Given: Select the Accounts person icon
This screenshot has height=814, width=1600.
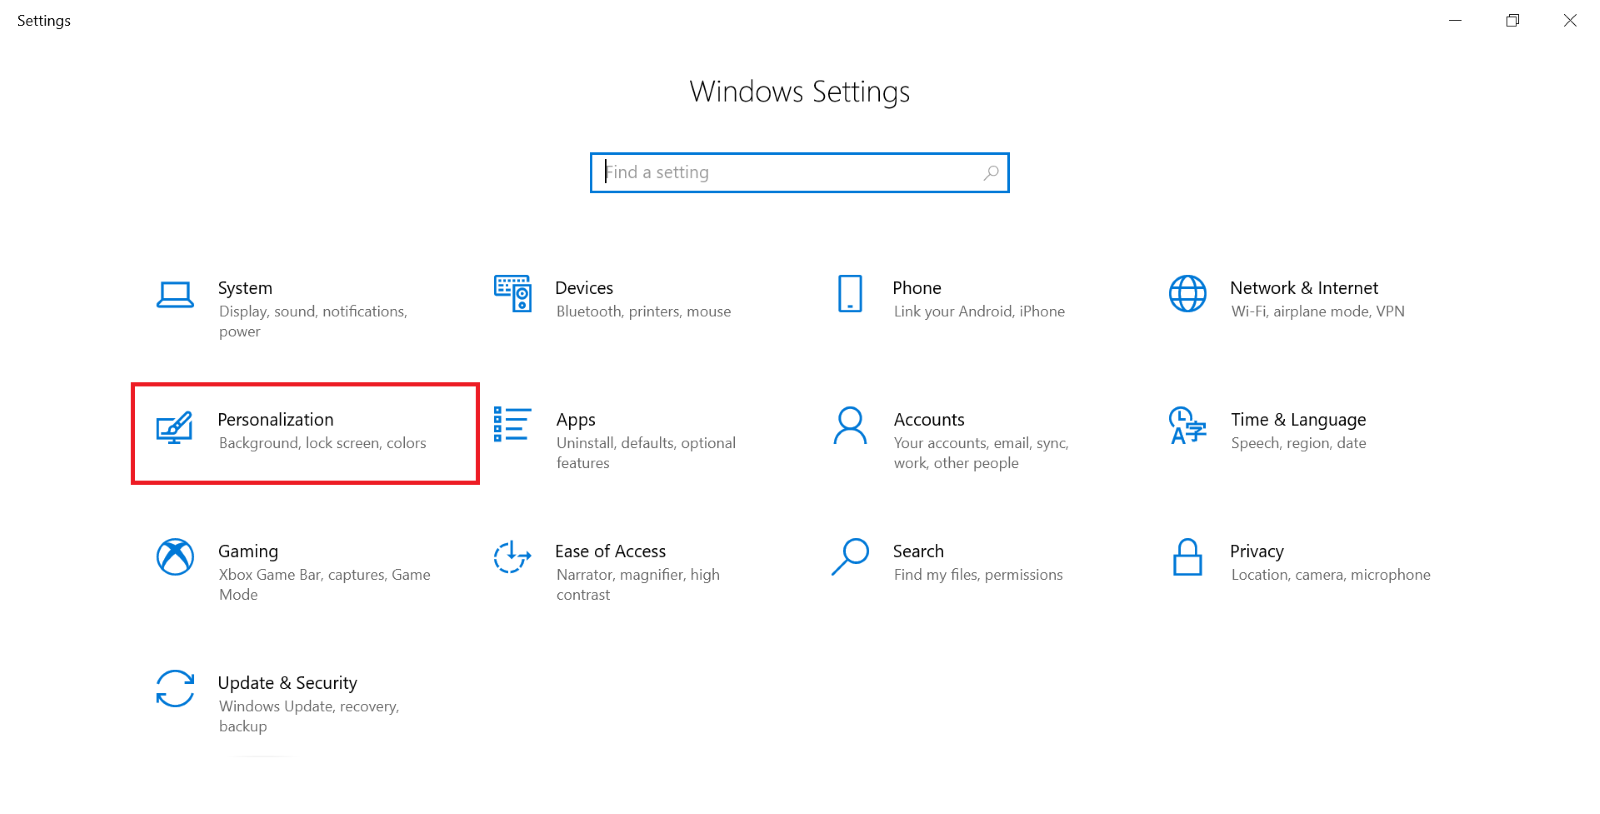Looking at the screenshot, I should (x=850, y=425).
